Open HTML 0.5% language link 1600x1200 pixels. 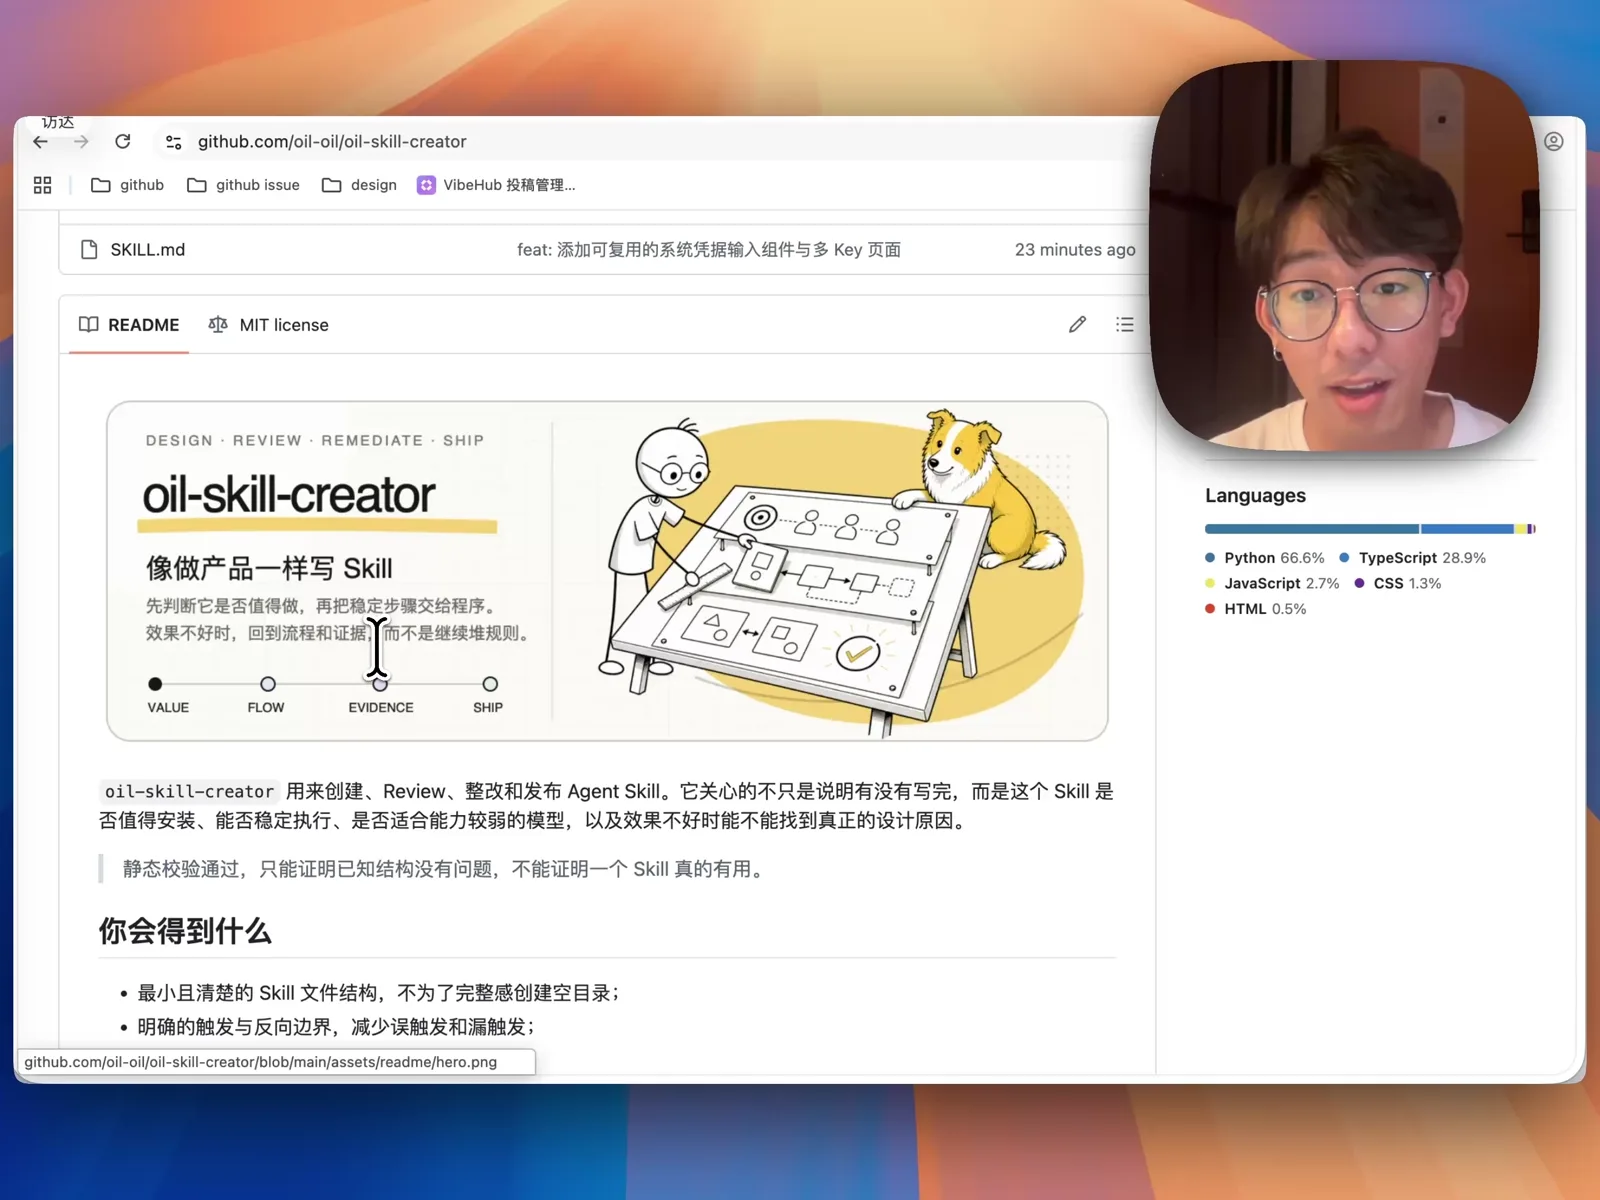pos(1256,609)
